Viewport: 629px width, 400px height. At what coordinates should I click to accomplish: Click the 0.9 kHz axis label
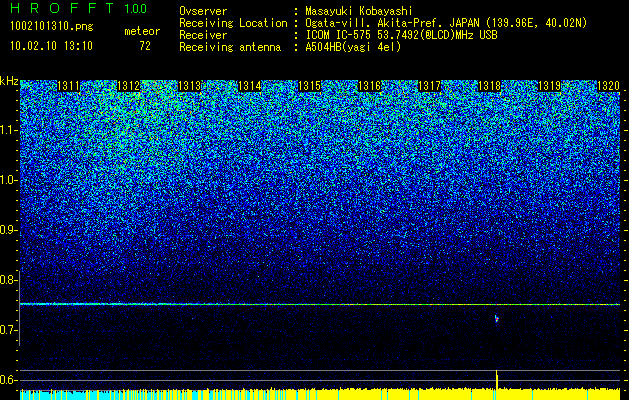coord(8,230)
